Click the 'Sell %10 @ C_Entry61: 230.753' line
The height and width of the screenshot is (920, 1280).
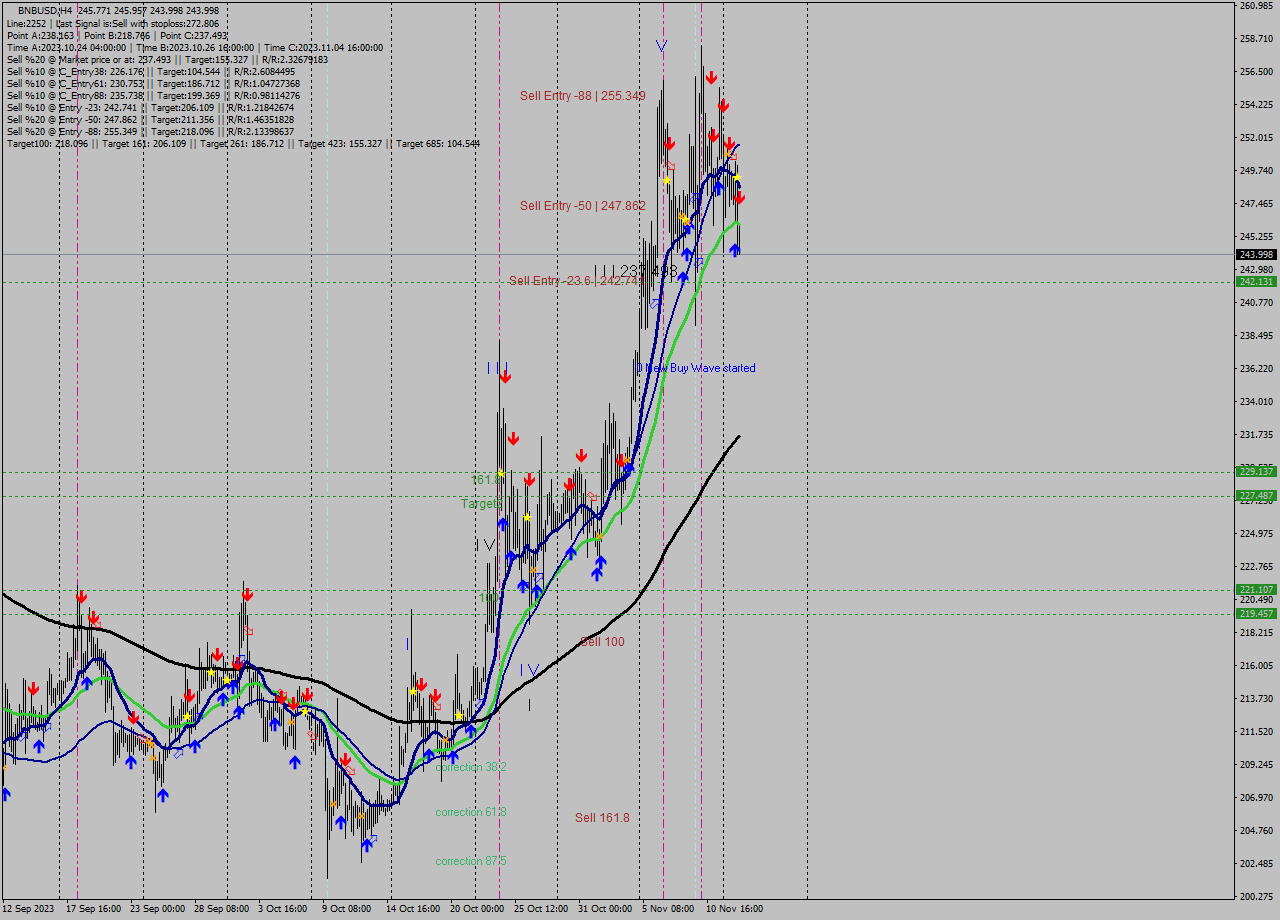pos(151,83)
